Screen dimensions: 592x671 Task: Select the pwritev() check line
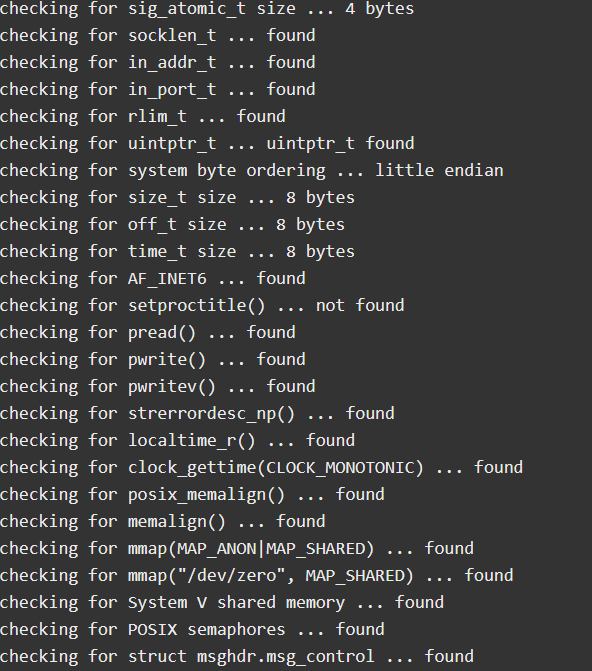158,386
